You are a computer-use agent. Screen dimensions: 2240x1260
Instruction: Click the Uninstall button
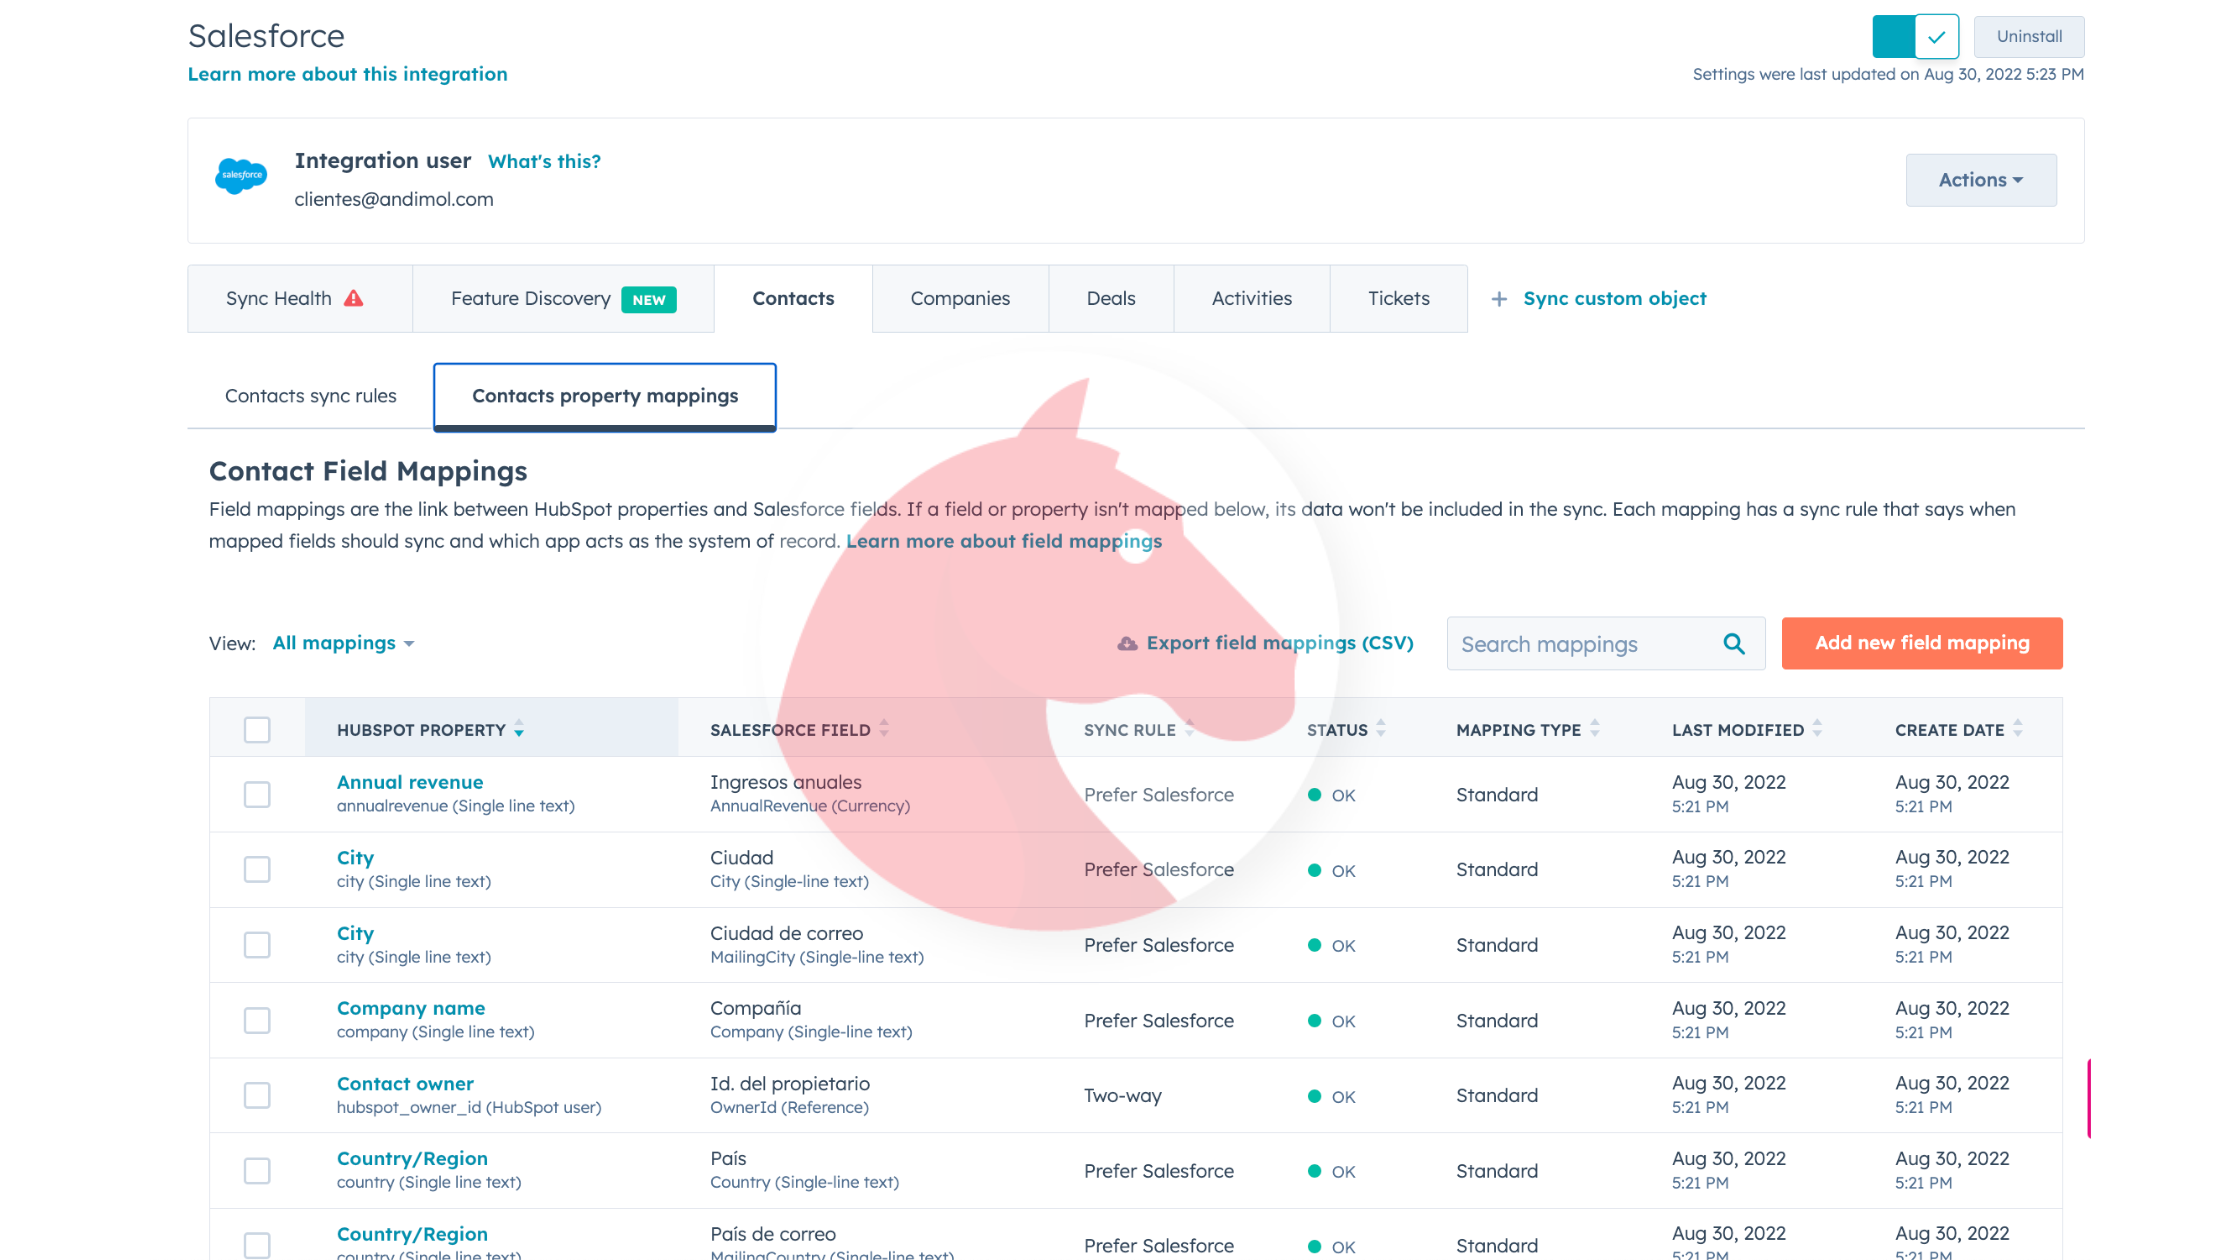[2029, 37]
